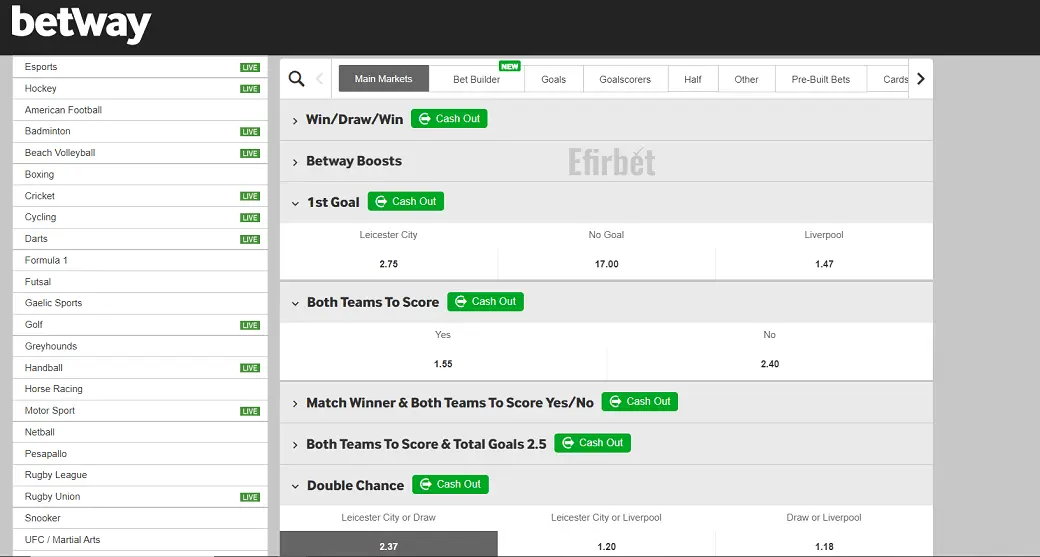The width and height of the screenshot is (1040, 557).
Task: Open Futsal in sports list
Action: point(140,282)
